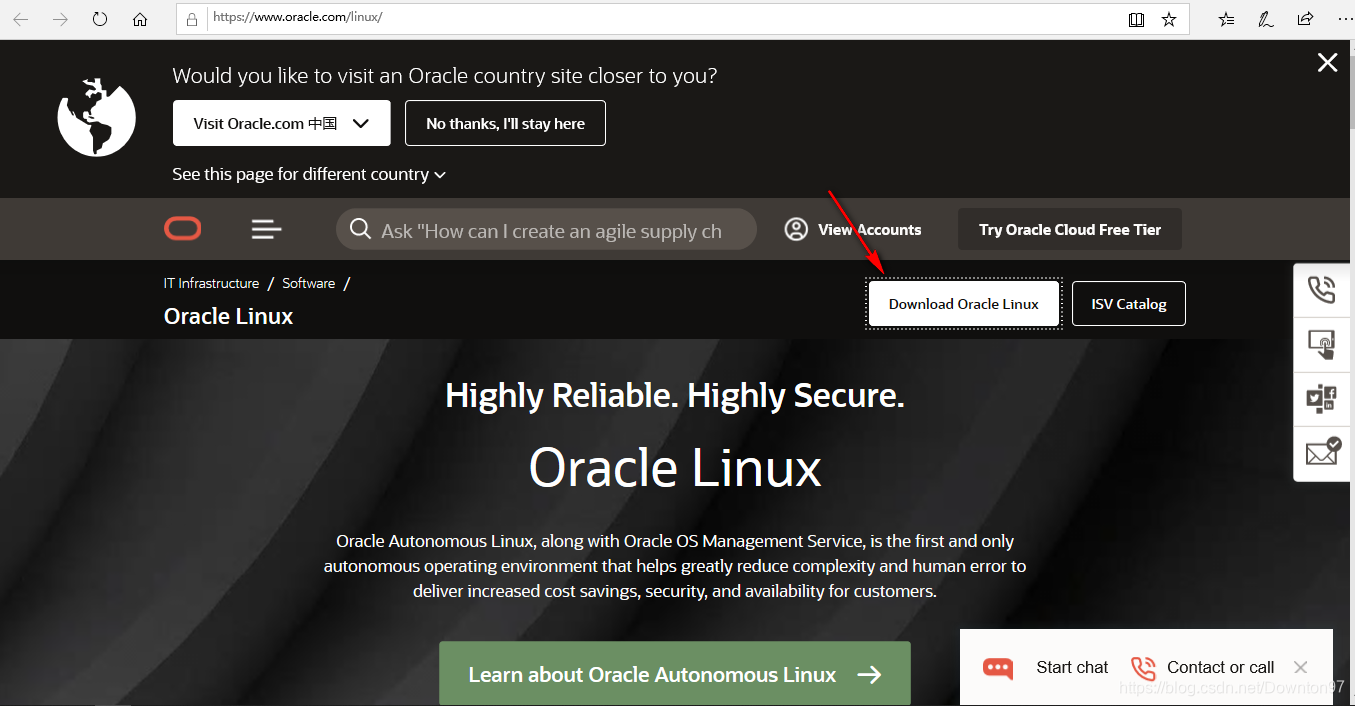Click the browser address bar URL

pos(298,18)
